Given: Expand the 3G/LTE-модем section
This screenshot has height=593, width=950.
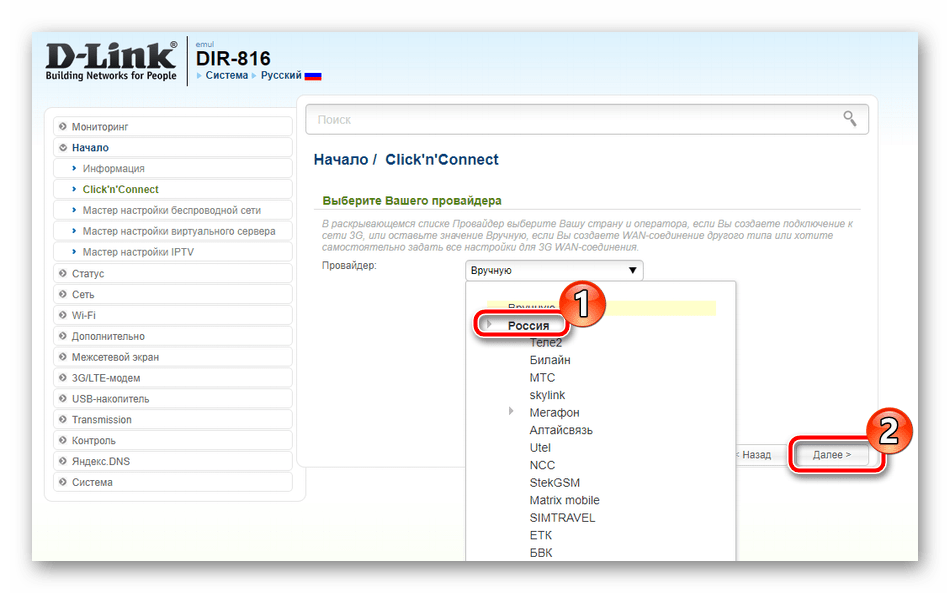Looking at the screenshot, I should (173, 378).
